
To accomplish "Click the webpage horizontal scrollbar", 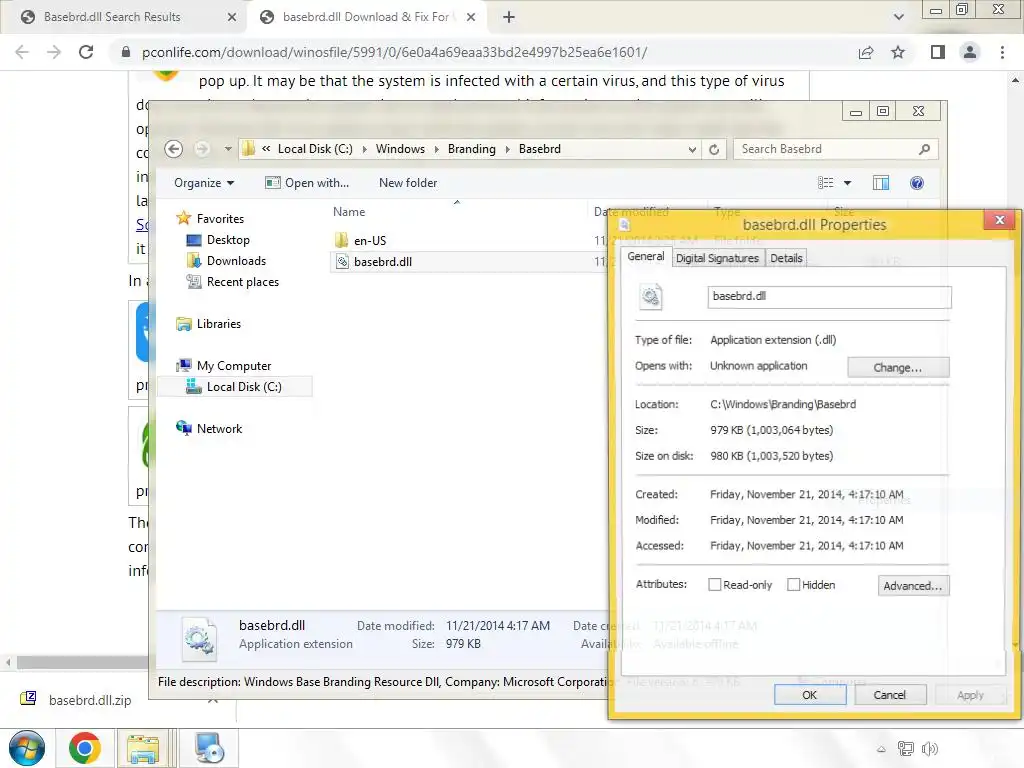I will (82, 662).
